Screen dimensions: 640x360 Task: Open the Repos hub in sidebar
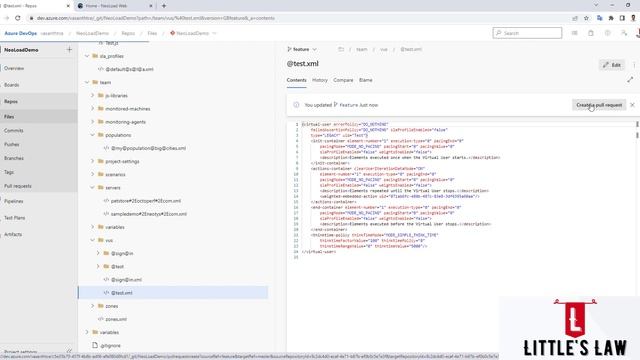(11, 101)
